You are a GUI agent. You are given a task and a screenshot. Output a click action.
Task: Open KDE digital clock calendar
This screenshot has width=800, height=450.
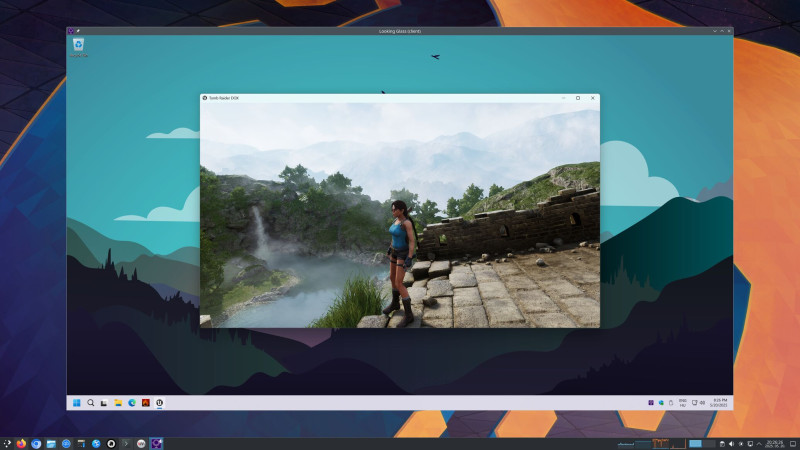click(x=774, y=444)
